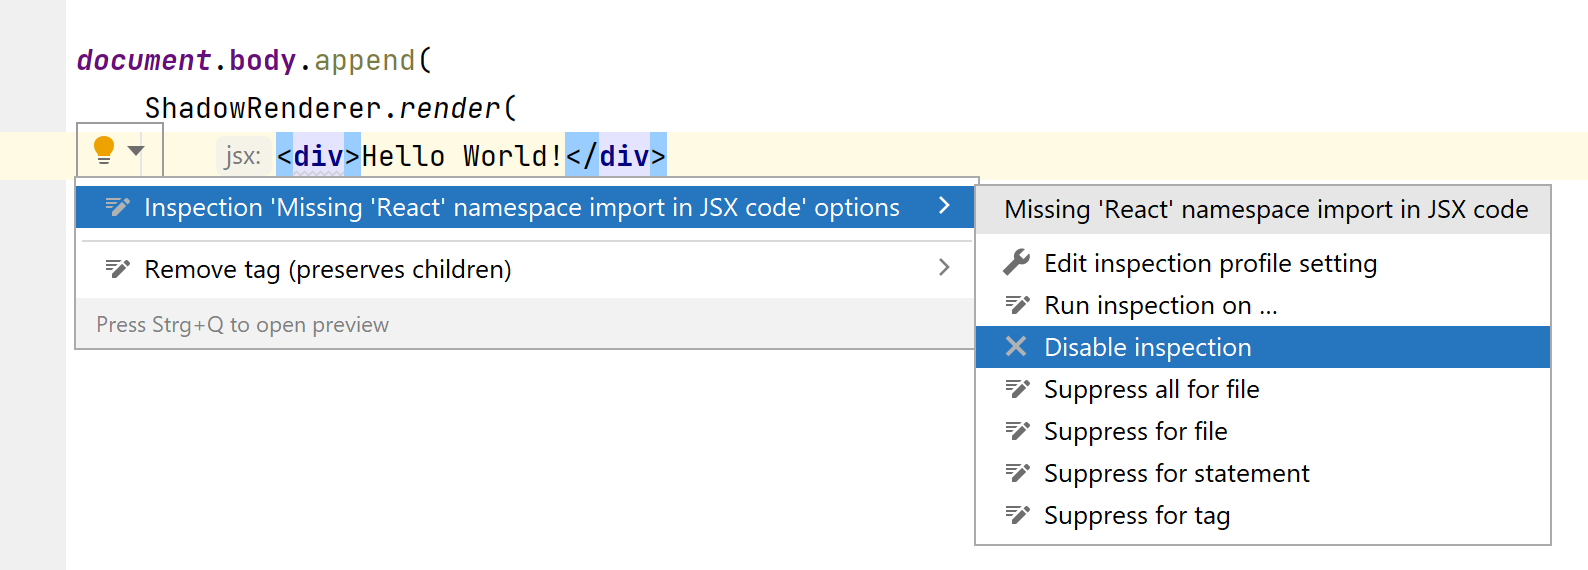Click the icon beside Suppress all for file

[x=1017, y=388]
